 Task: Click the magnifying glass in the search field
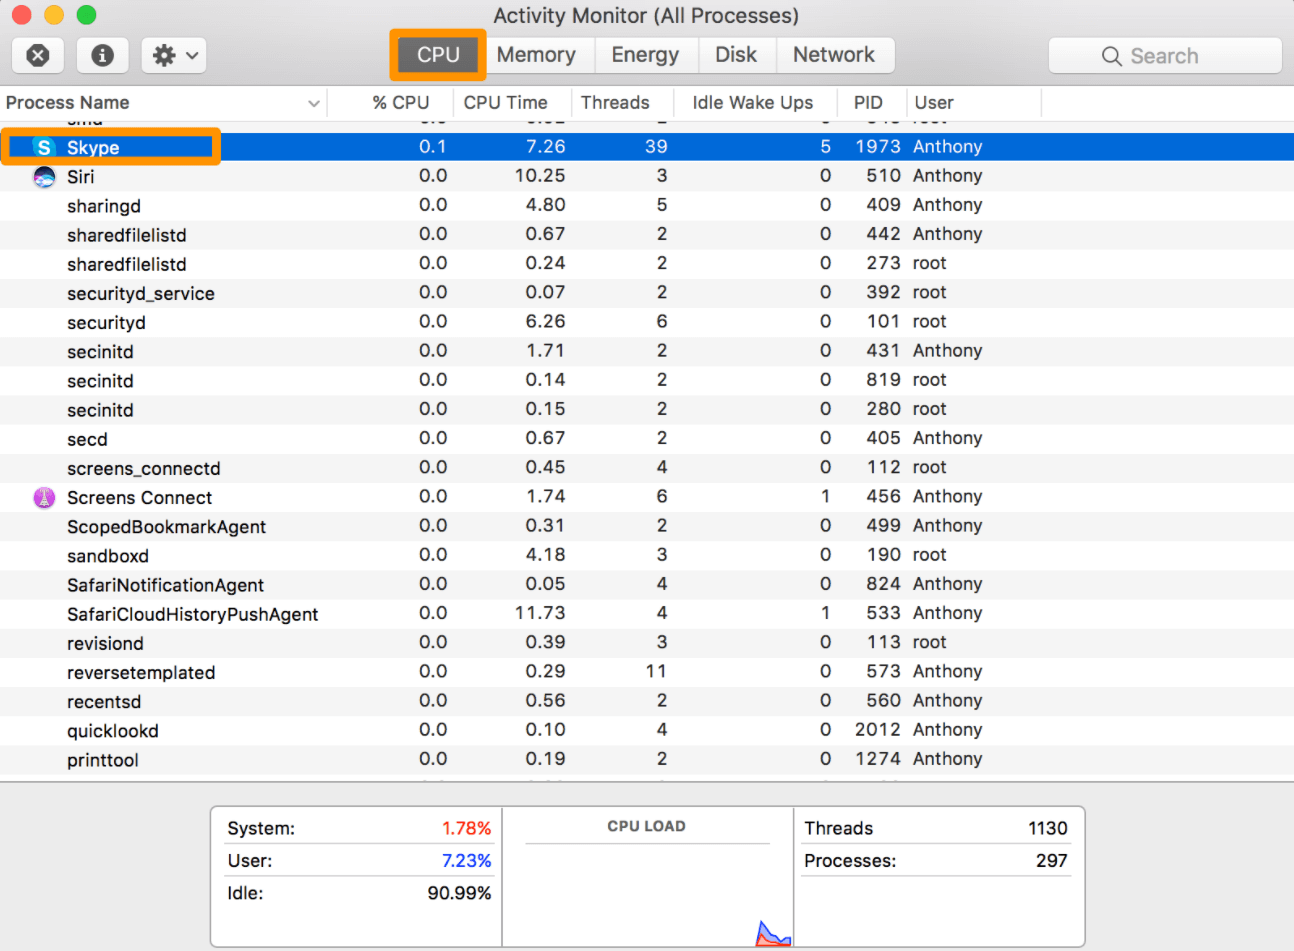(x=1111, y=55)
